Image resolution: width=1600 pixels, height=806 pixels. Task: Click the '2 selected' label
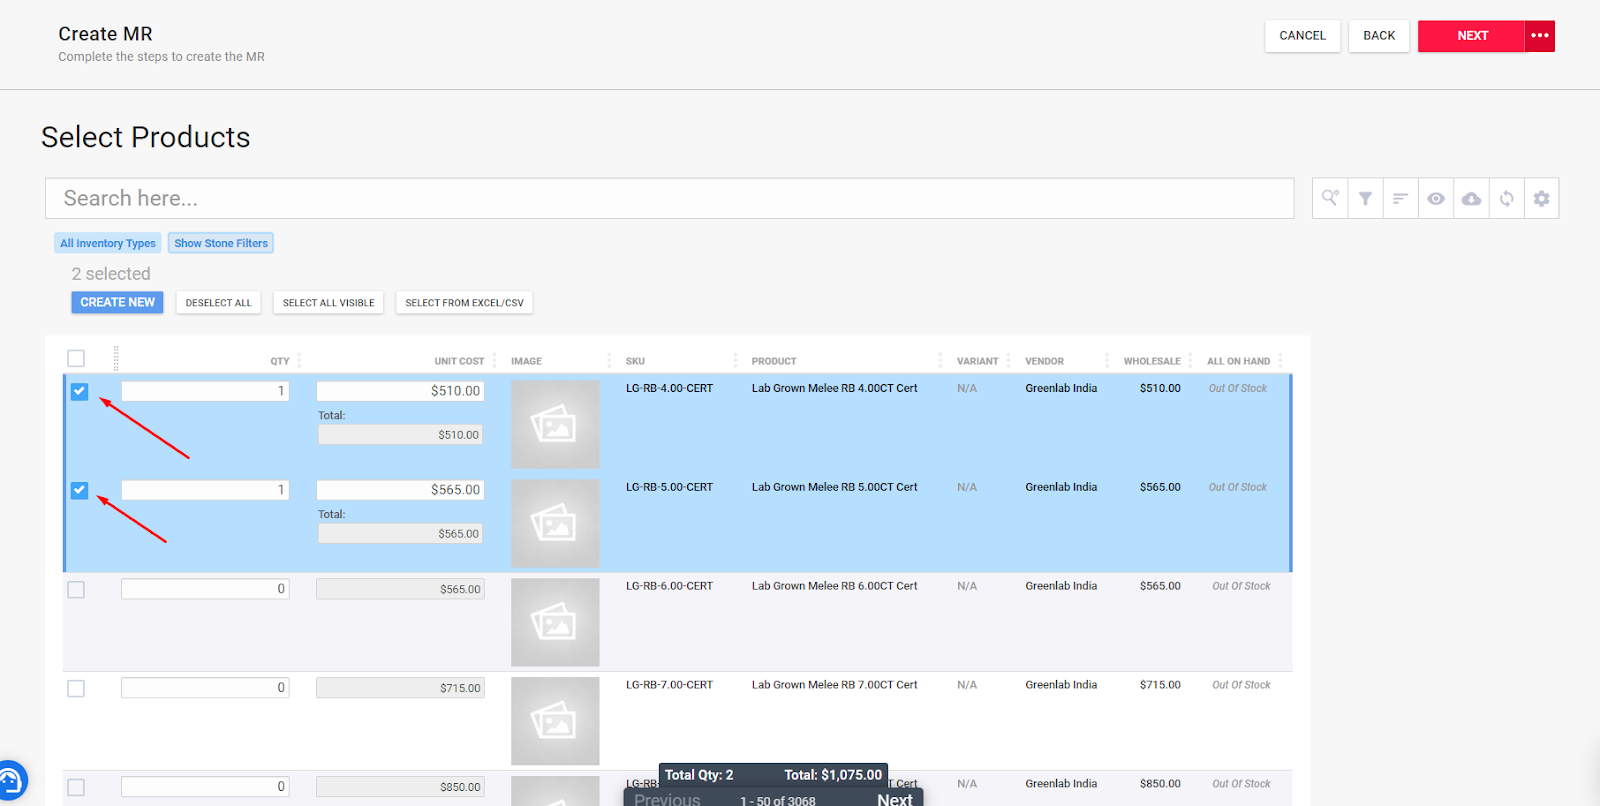pos(111,274)
